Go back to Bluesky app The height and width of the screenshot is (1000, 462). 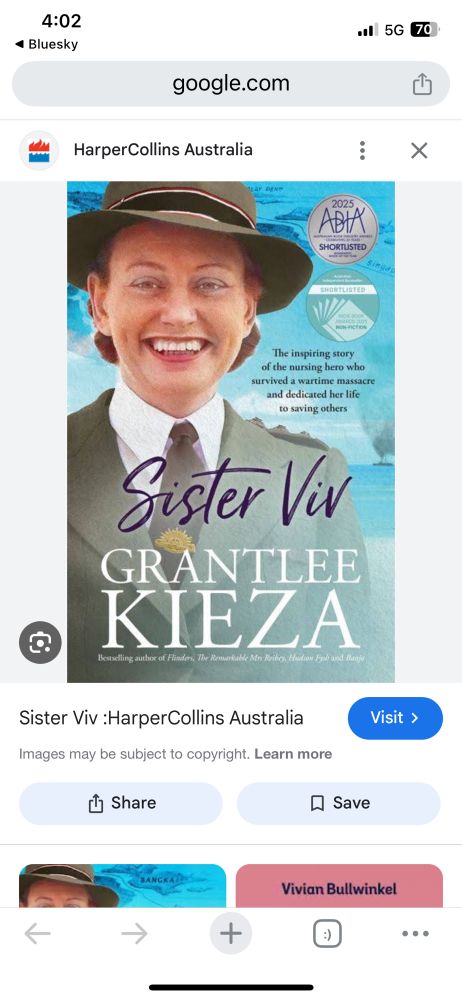pos(46,44)
